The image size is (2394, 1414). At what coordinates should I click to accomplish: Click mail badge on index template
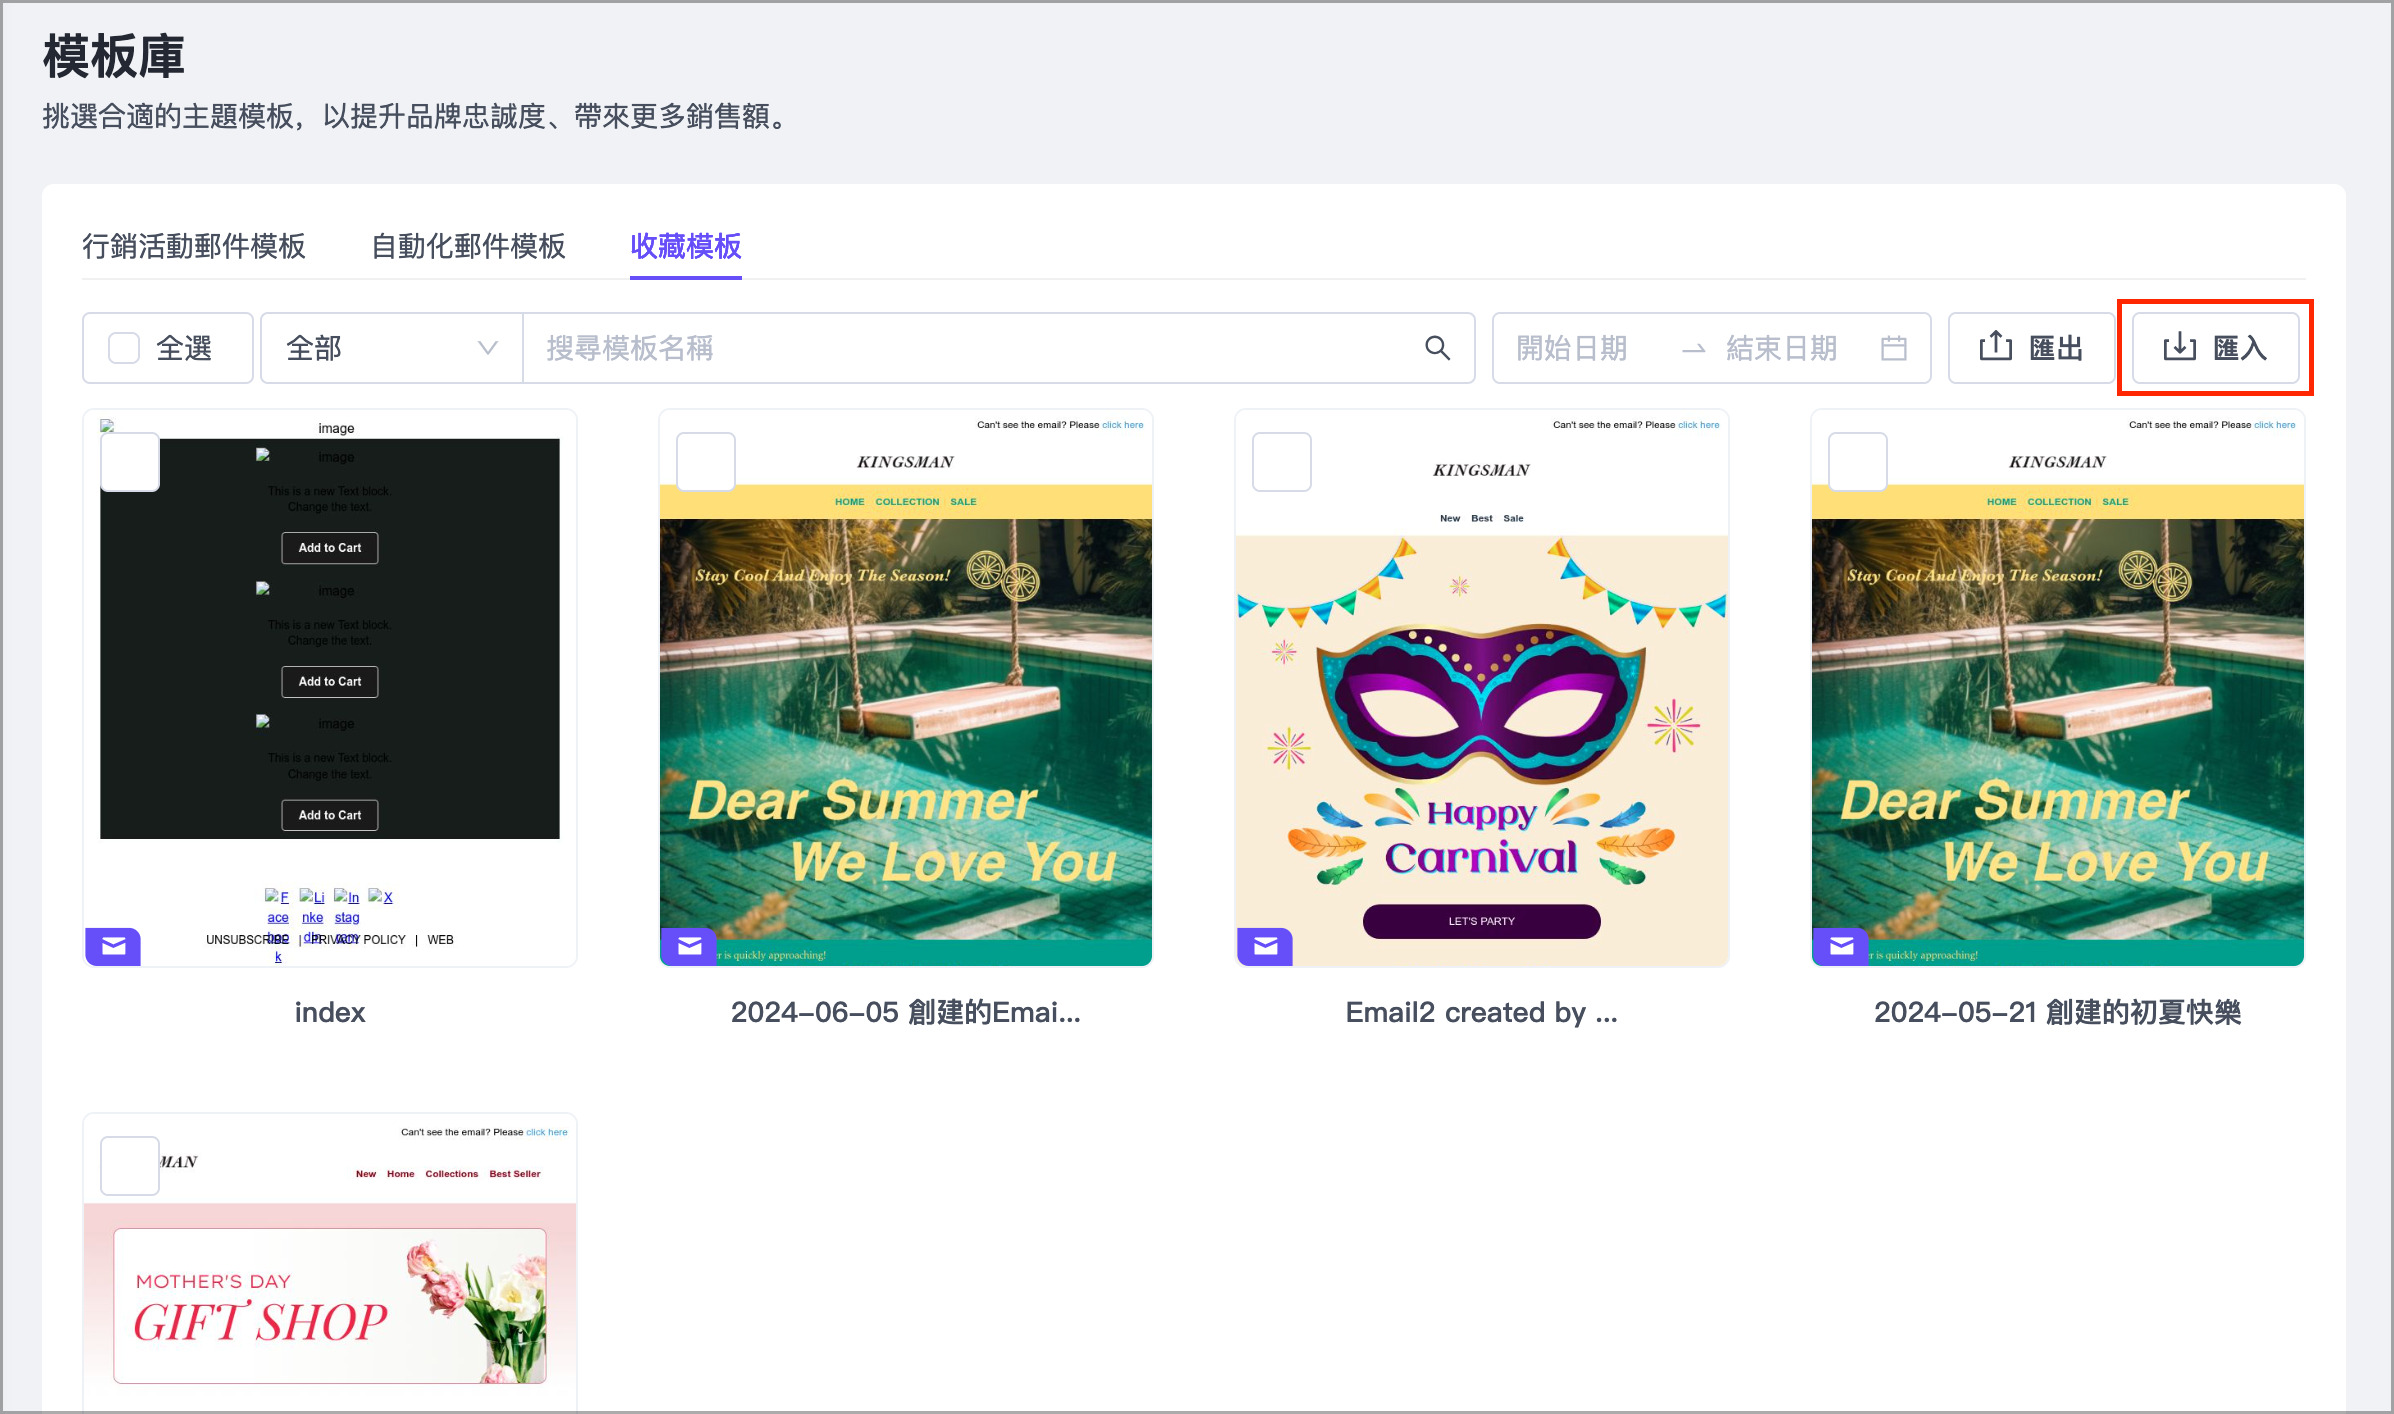[x=113, y=946]
